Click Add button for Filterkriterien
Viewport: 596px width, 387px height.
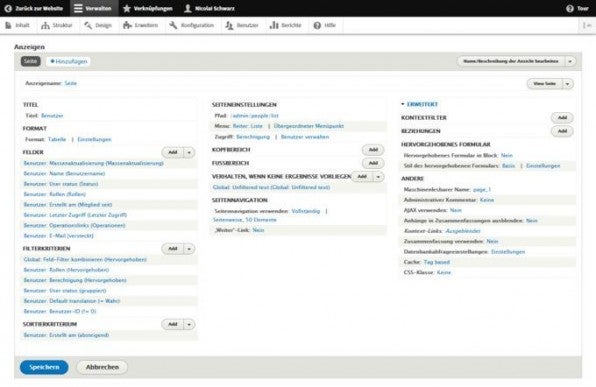[173, 249]
